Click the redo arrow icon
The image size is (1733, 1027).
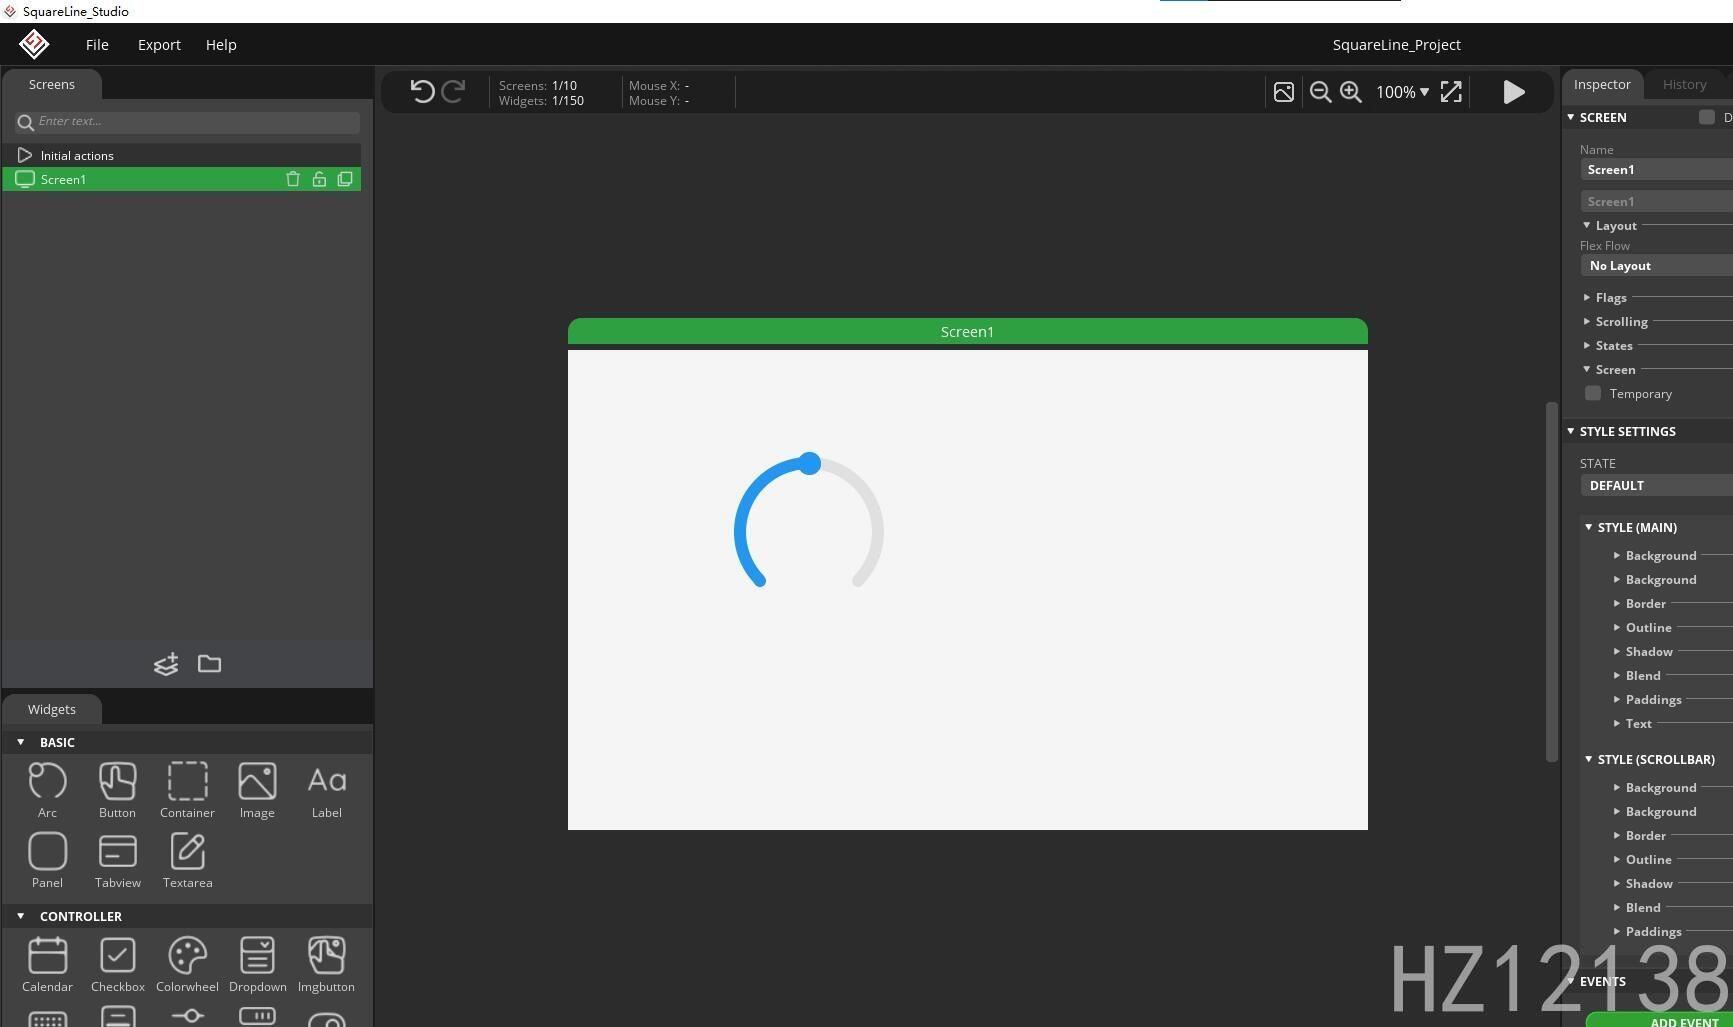pos(453,92)
